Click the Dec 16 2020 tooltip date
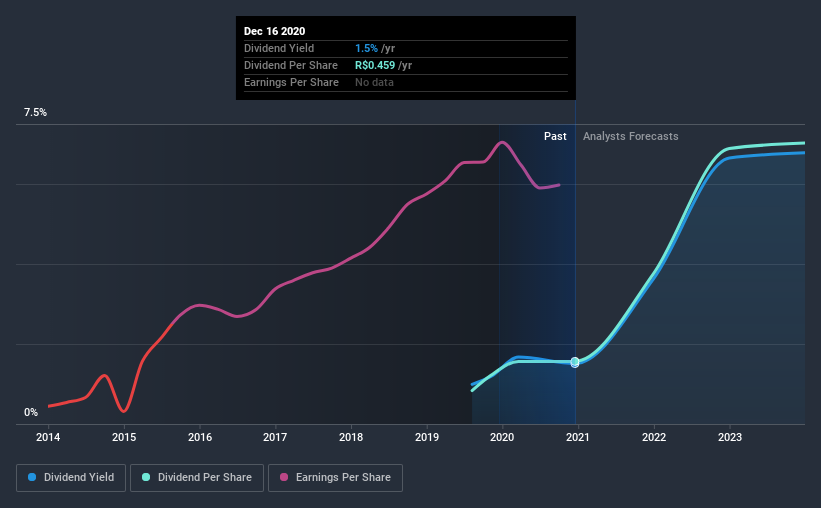This screenshot has width=821, height=508. (274, 31)
